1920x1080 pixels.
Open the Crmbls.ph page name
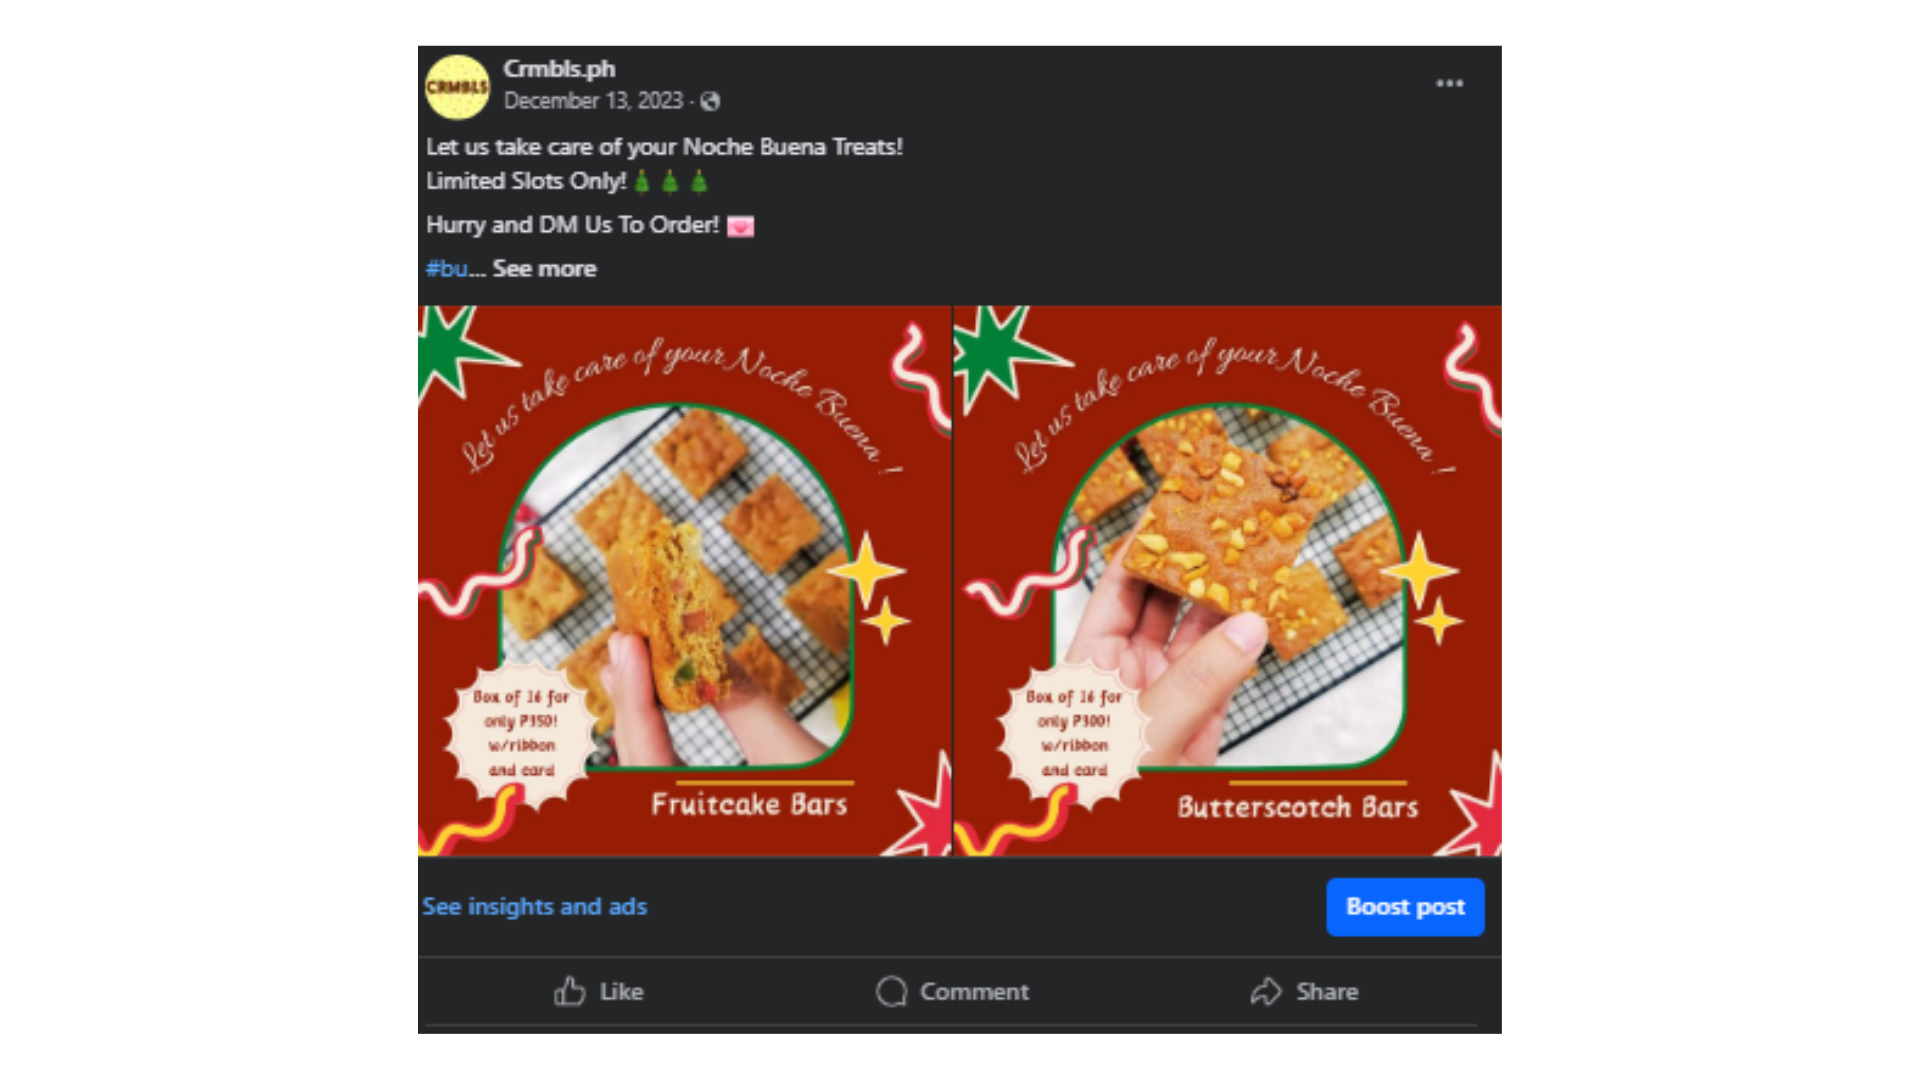(560, 69)
